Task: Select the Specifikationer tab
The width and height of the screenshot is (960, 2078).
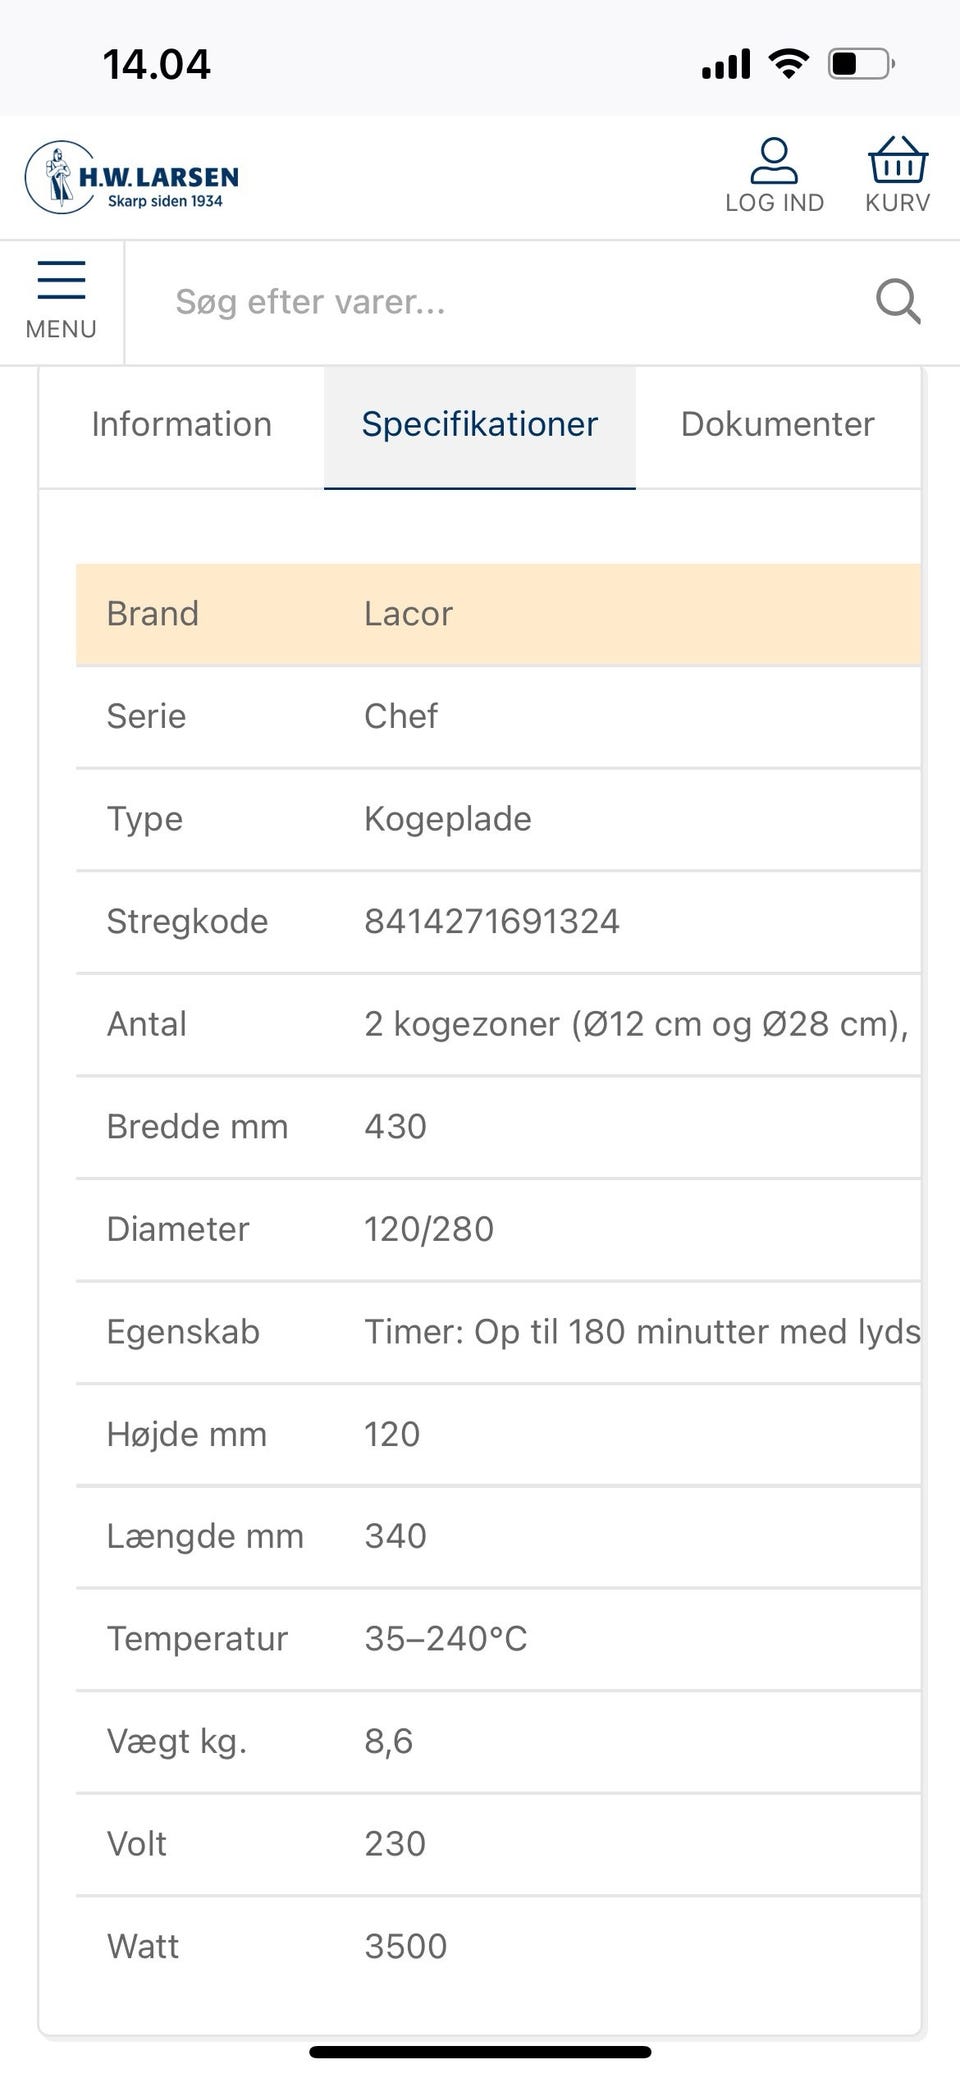Action: pos(479,424)
